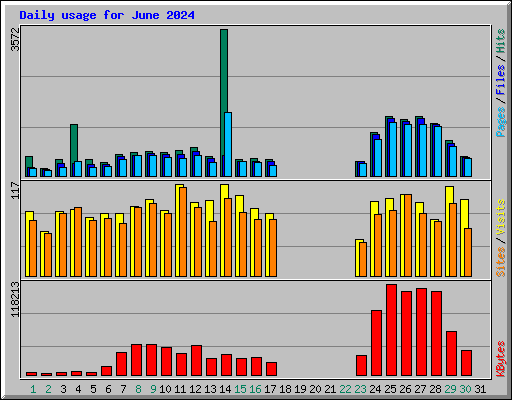Click day 7 on the x-axis
Screen dimensions: 512x400
tap(123, 389)
